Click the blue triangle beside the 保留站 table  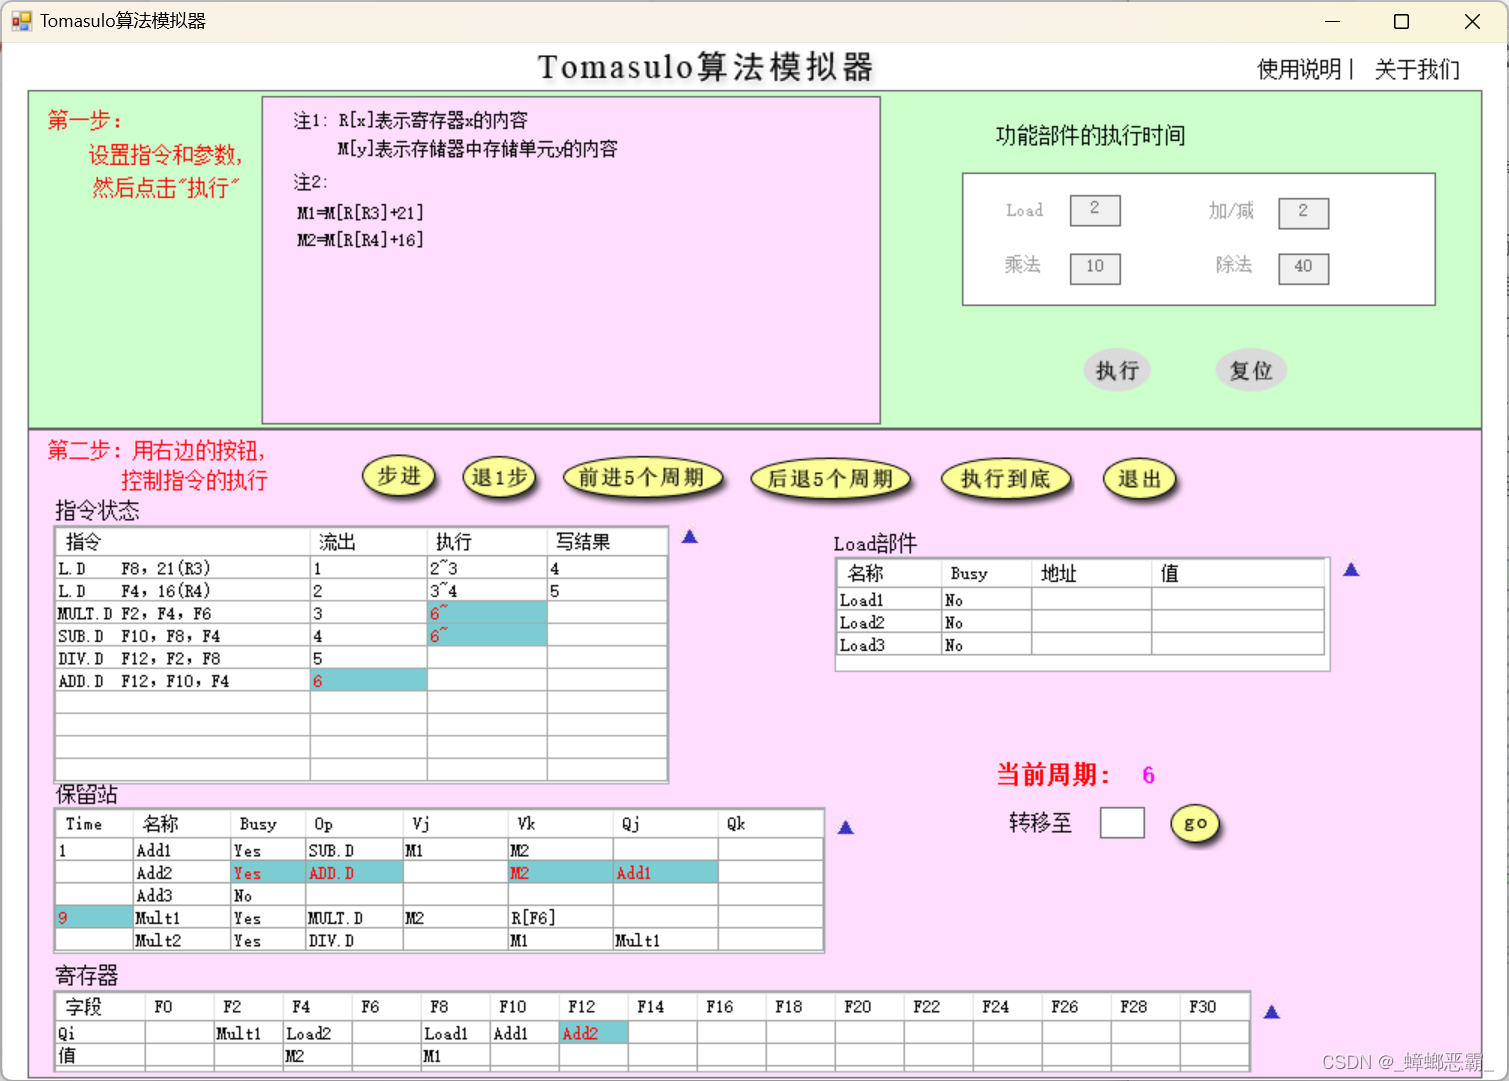(x=846, y=828)
